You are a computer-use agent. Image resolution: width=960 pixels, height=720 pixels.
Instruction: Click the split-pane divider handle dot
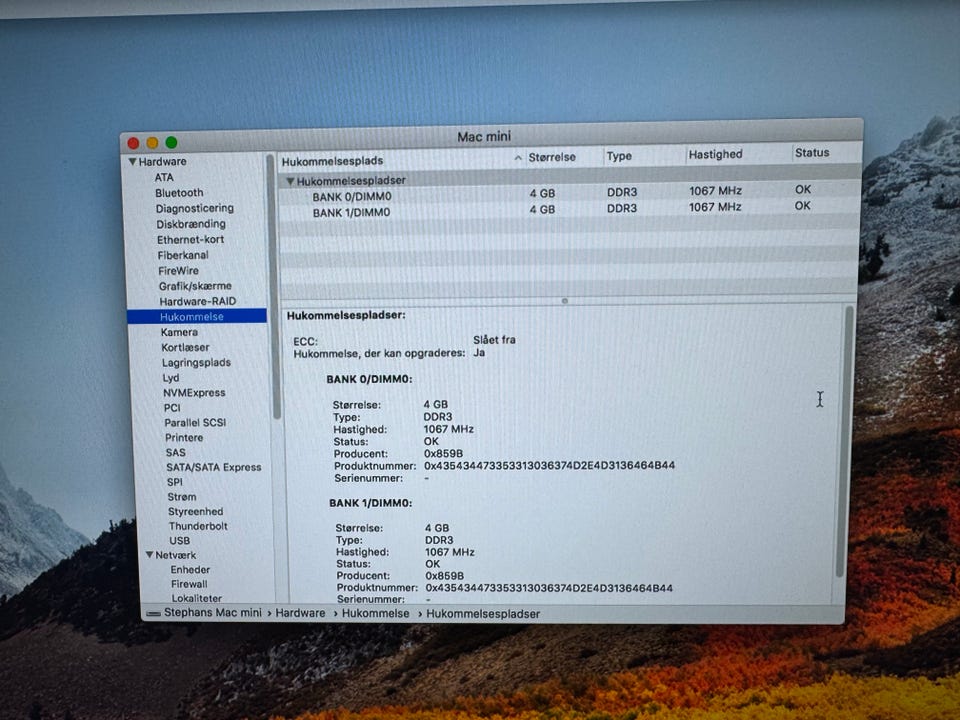click(564, 301)
